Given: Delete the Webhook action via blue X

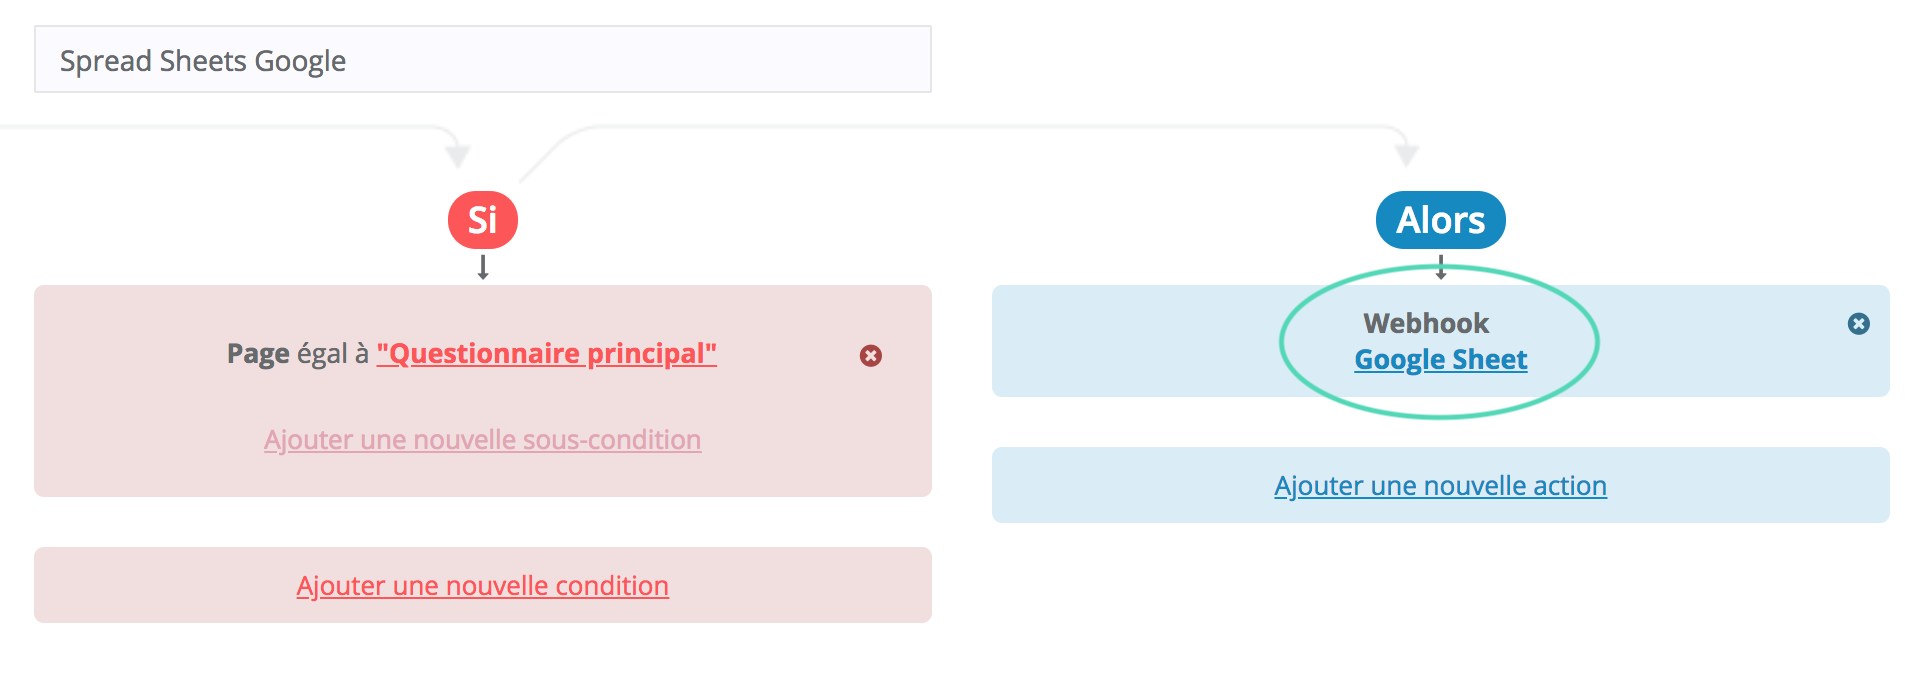Looking at the screenshot, I should pos(1859,324).
